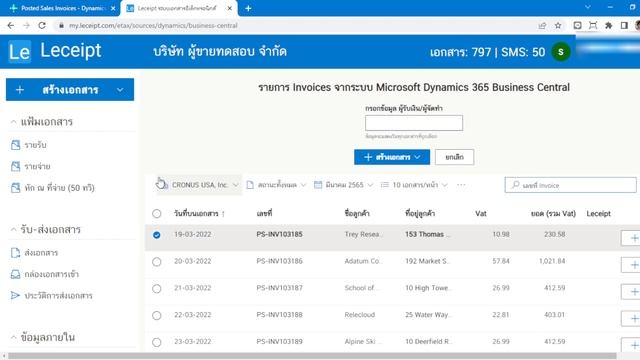The height and width of the screenshot is (360, 640).
Task: Click the horizontal page scrollbar
Action: [312, 356]
